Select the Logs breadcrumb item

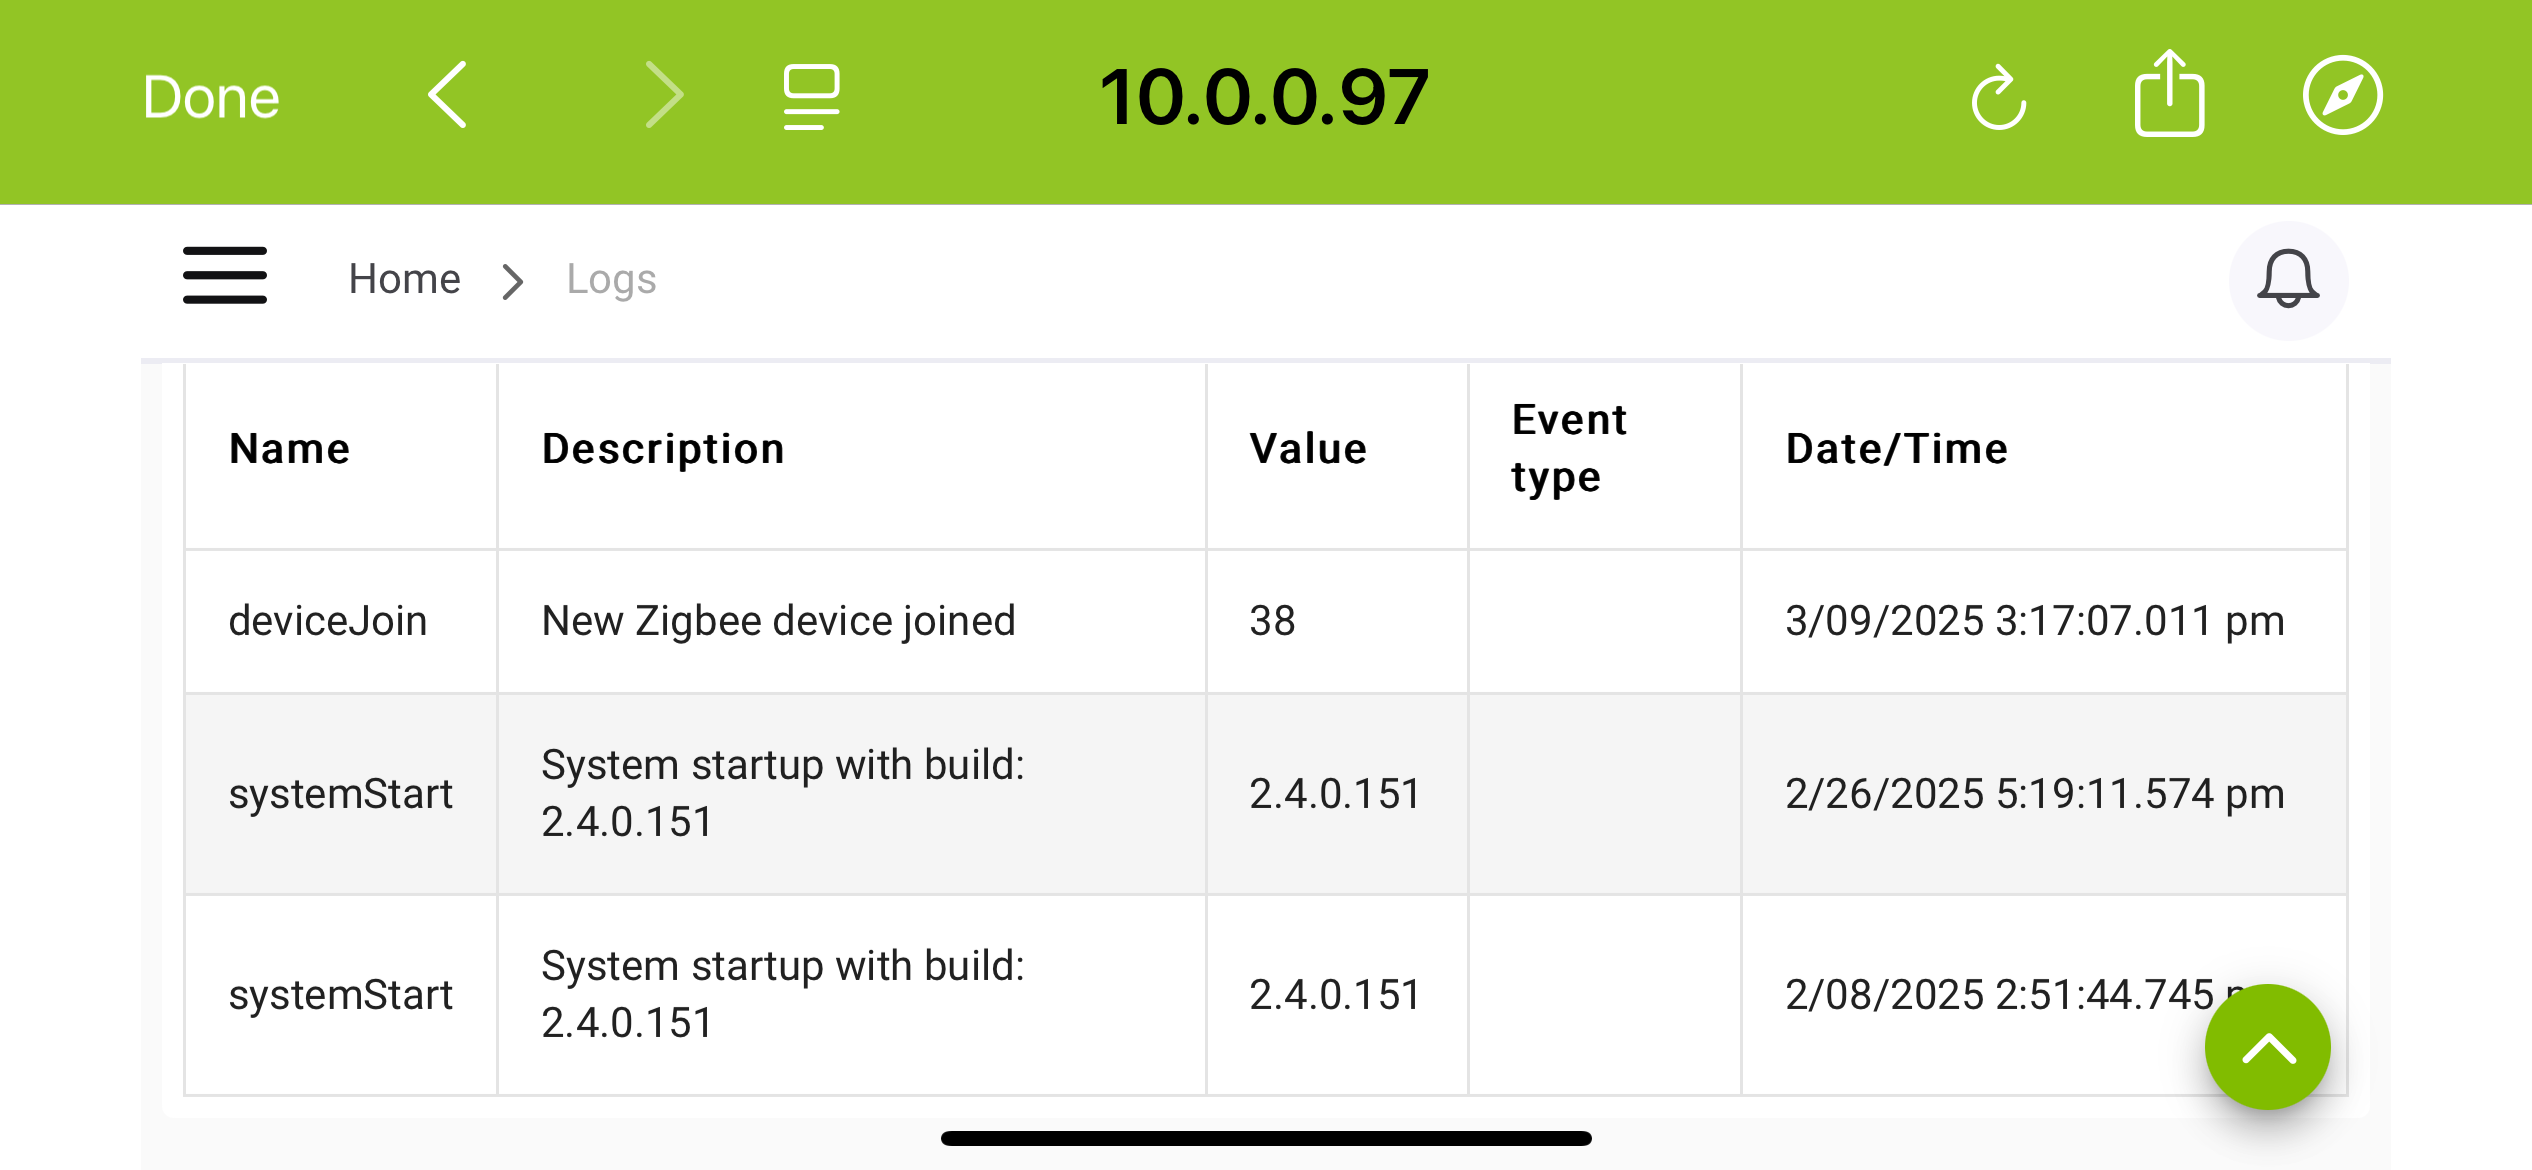[x=611, y=280]
